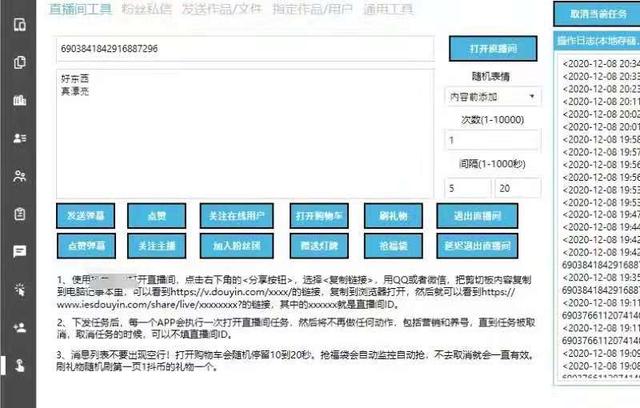Click the live room ID input field
Image resolution: width=640 pixels, height=408 pixels.
coord(245,49)
